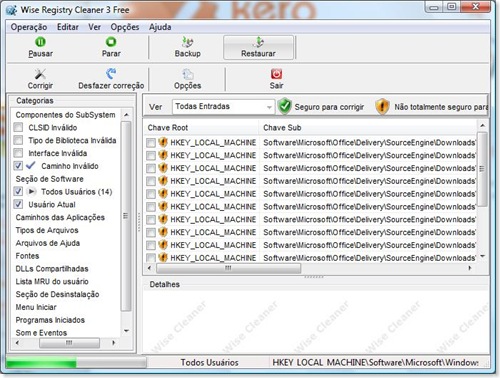Click the blue checkmark beside Caminho Inválido
Viewport: 500px width, 378px height.
(31, 165)
